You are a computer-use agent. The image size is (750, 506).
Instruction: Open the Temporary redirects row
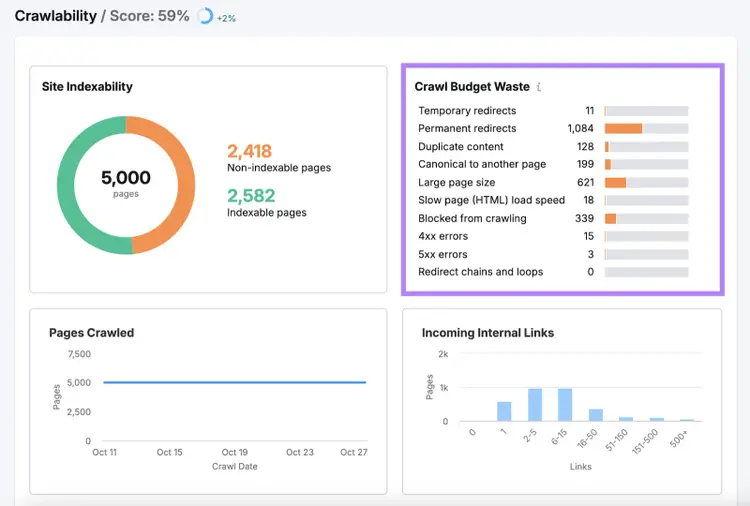click(x=553, y=111)
